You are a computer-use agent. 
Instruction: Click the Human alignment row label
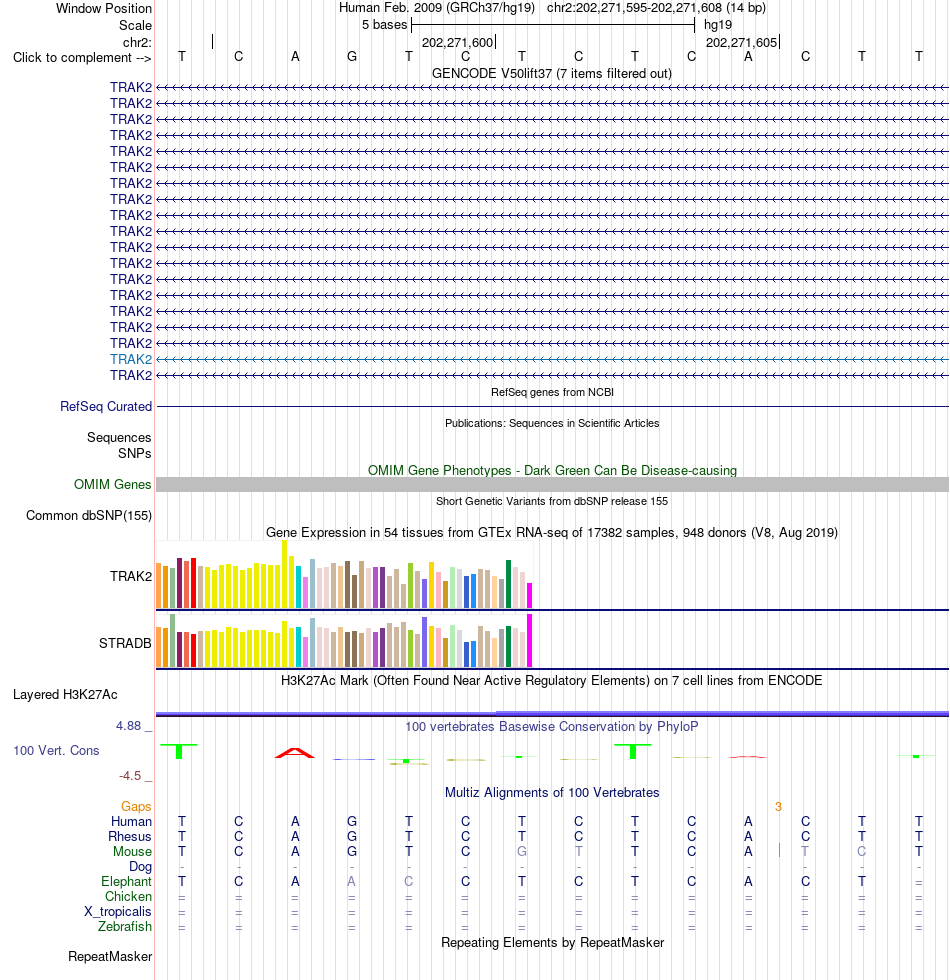click(131, 822)
